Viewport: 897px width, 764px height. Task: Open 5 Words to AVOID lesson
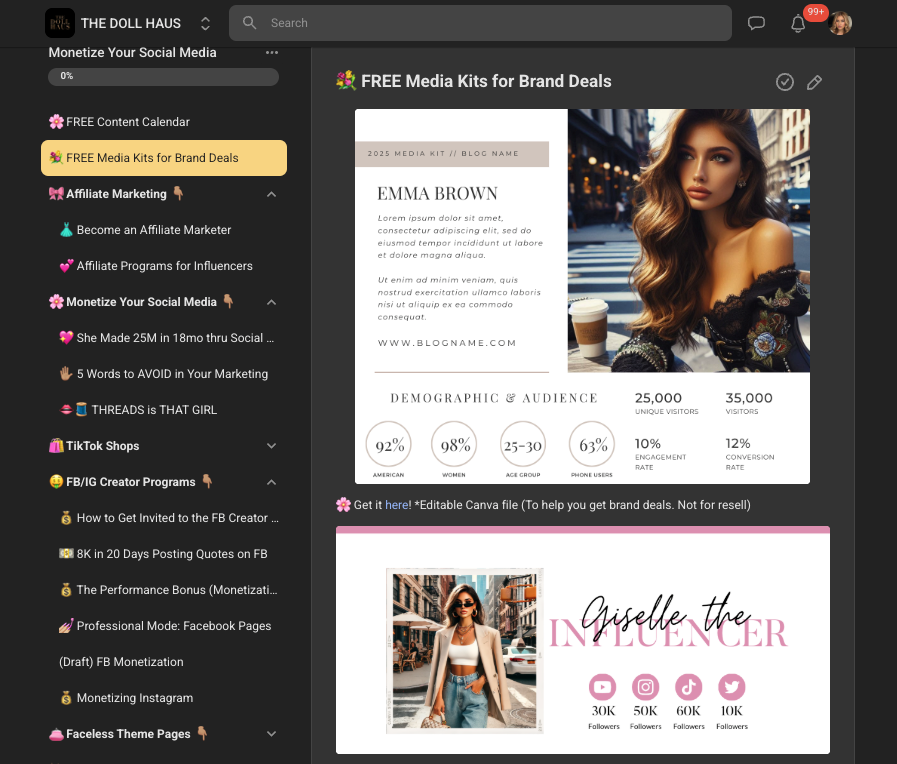coord(172,374)
